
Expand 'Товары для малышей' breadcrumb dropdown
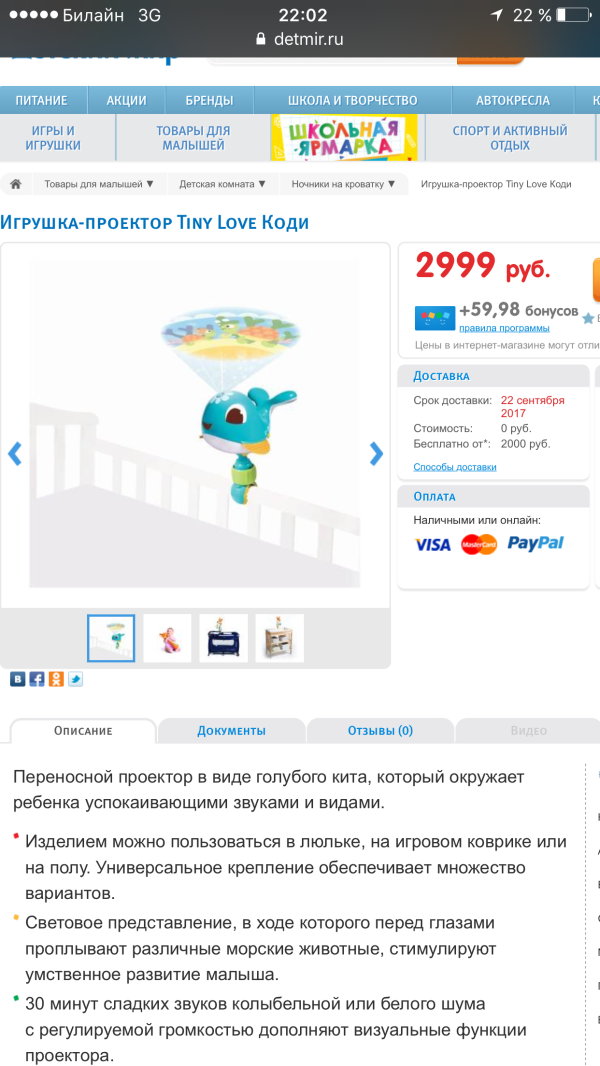[x=99, y=184]
